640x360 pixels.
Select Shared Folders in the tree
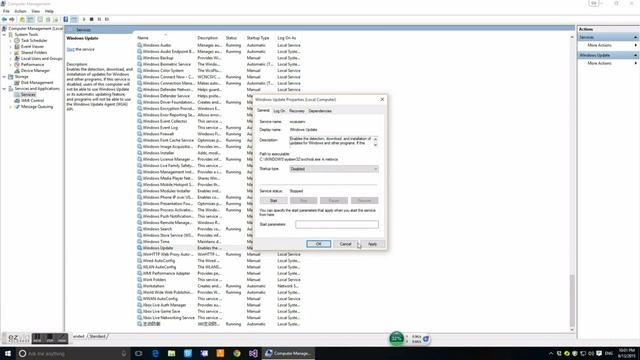[x=34, y=53]
